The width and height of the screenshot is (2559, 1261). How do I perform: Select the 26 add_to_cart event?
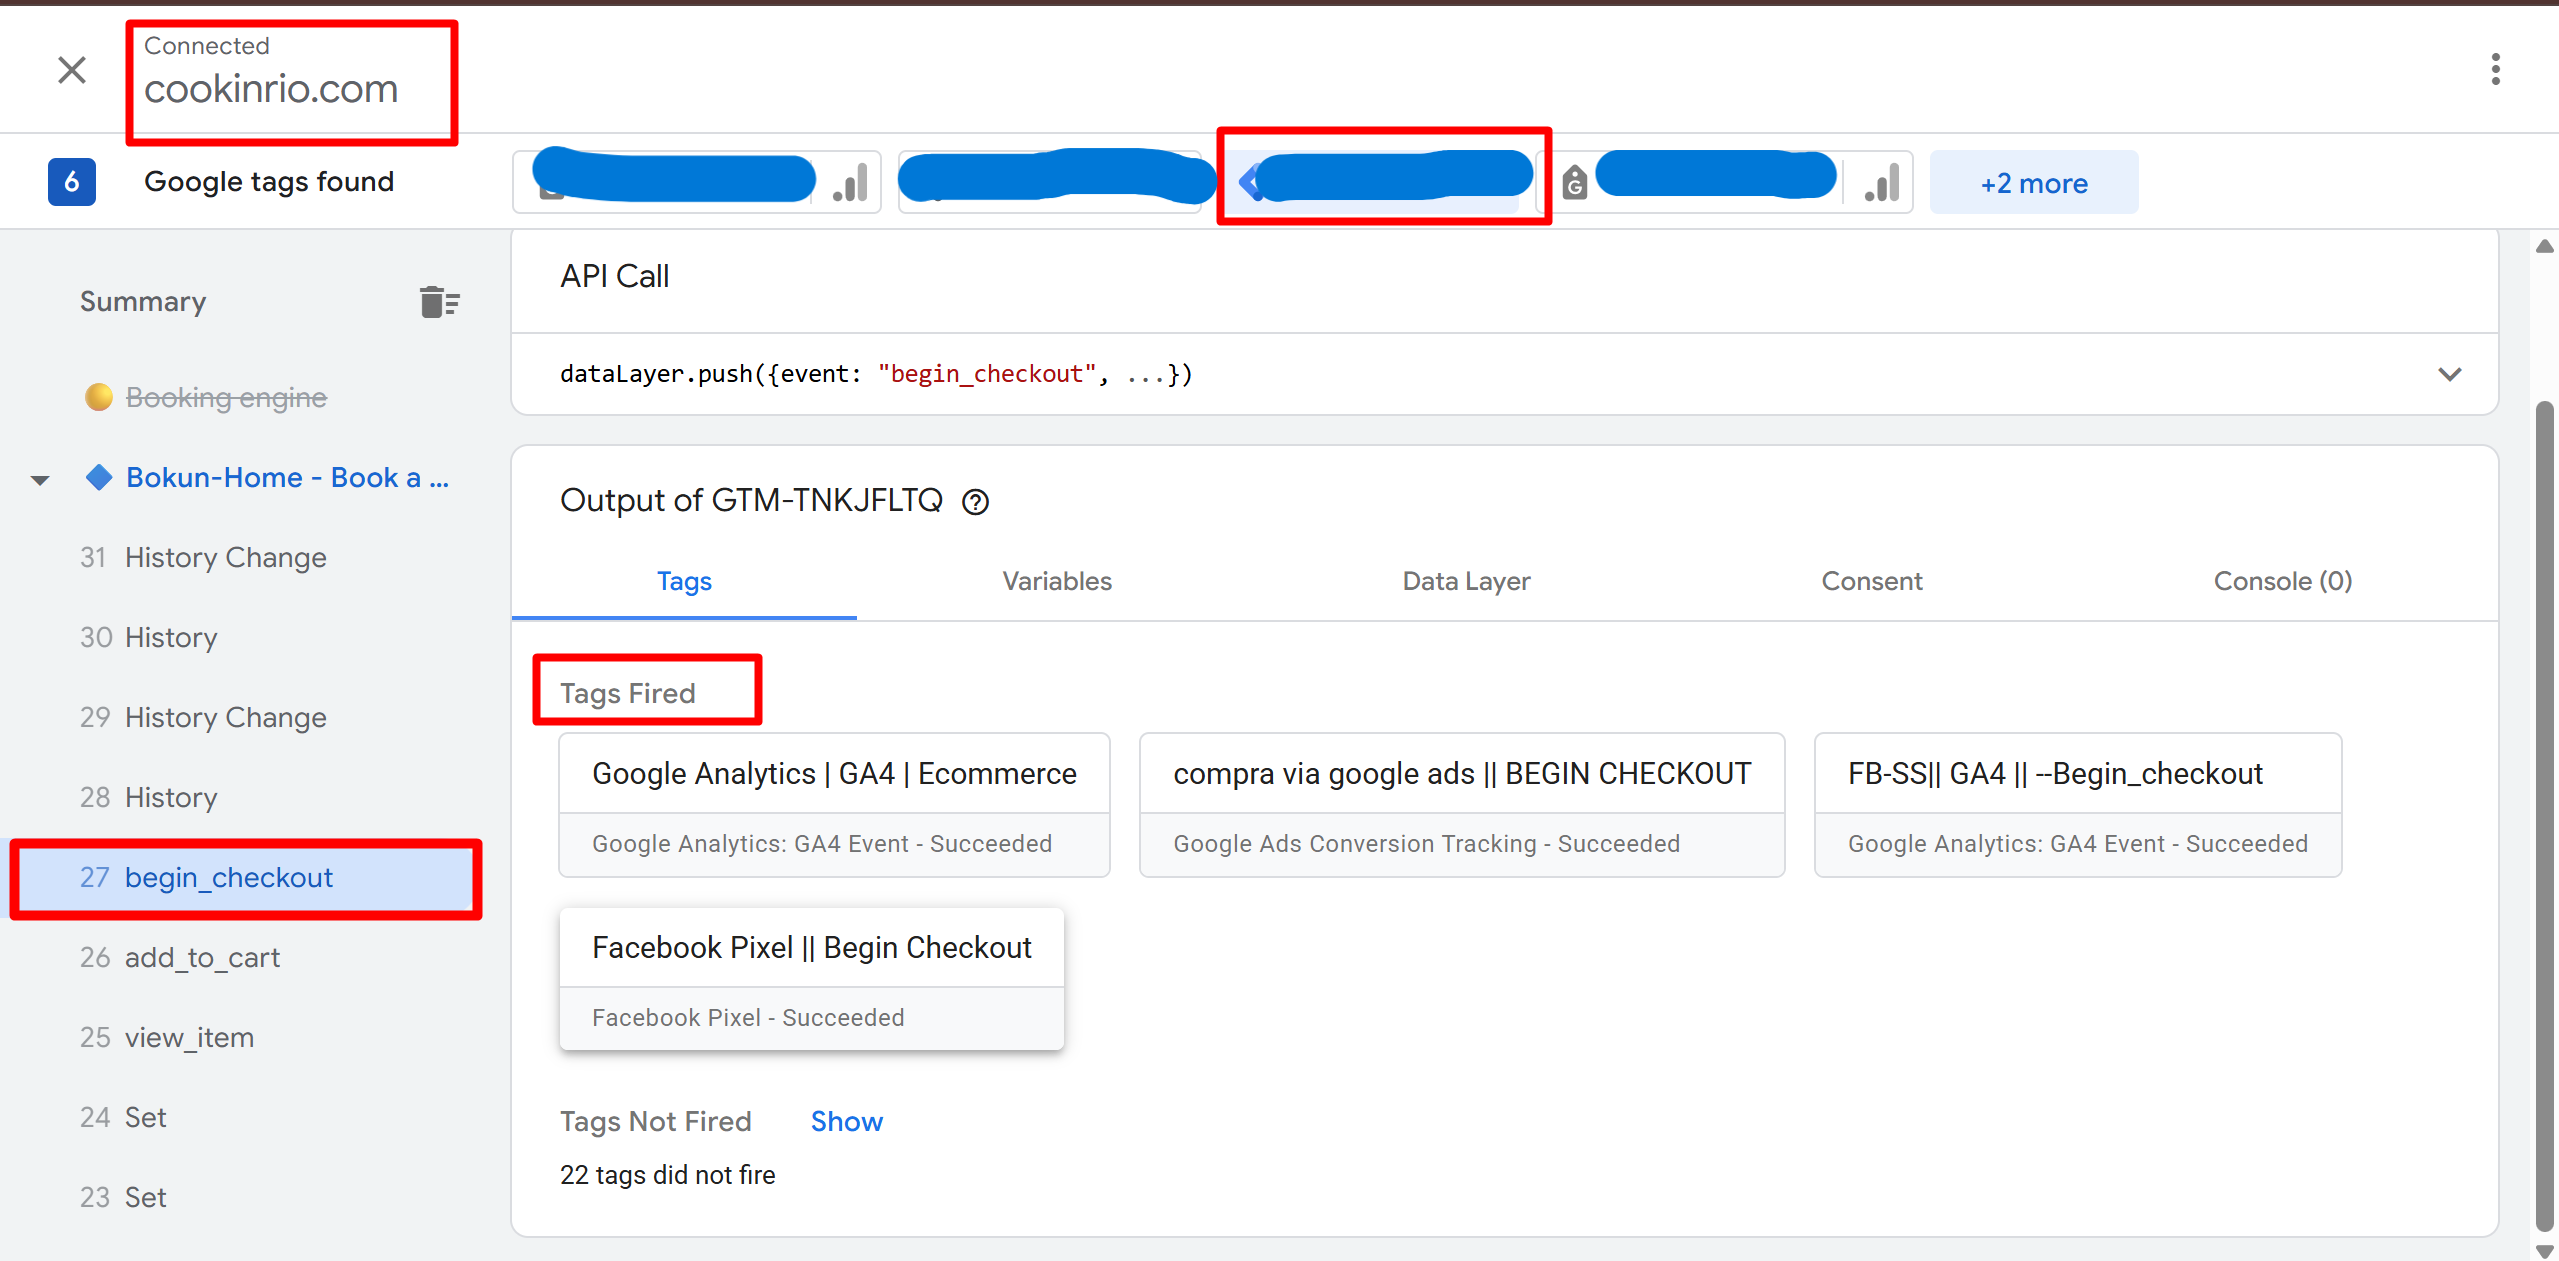point(201,957)
